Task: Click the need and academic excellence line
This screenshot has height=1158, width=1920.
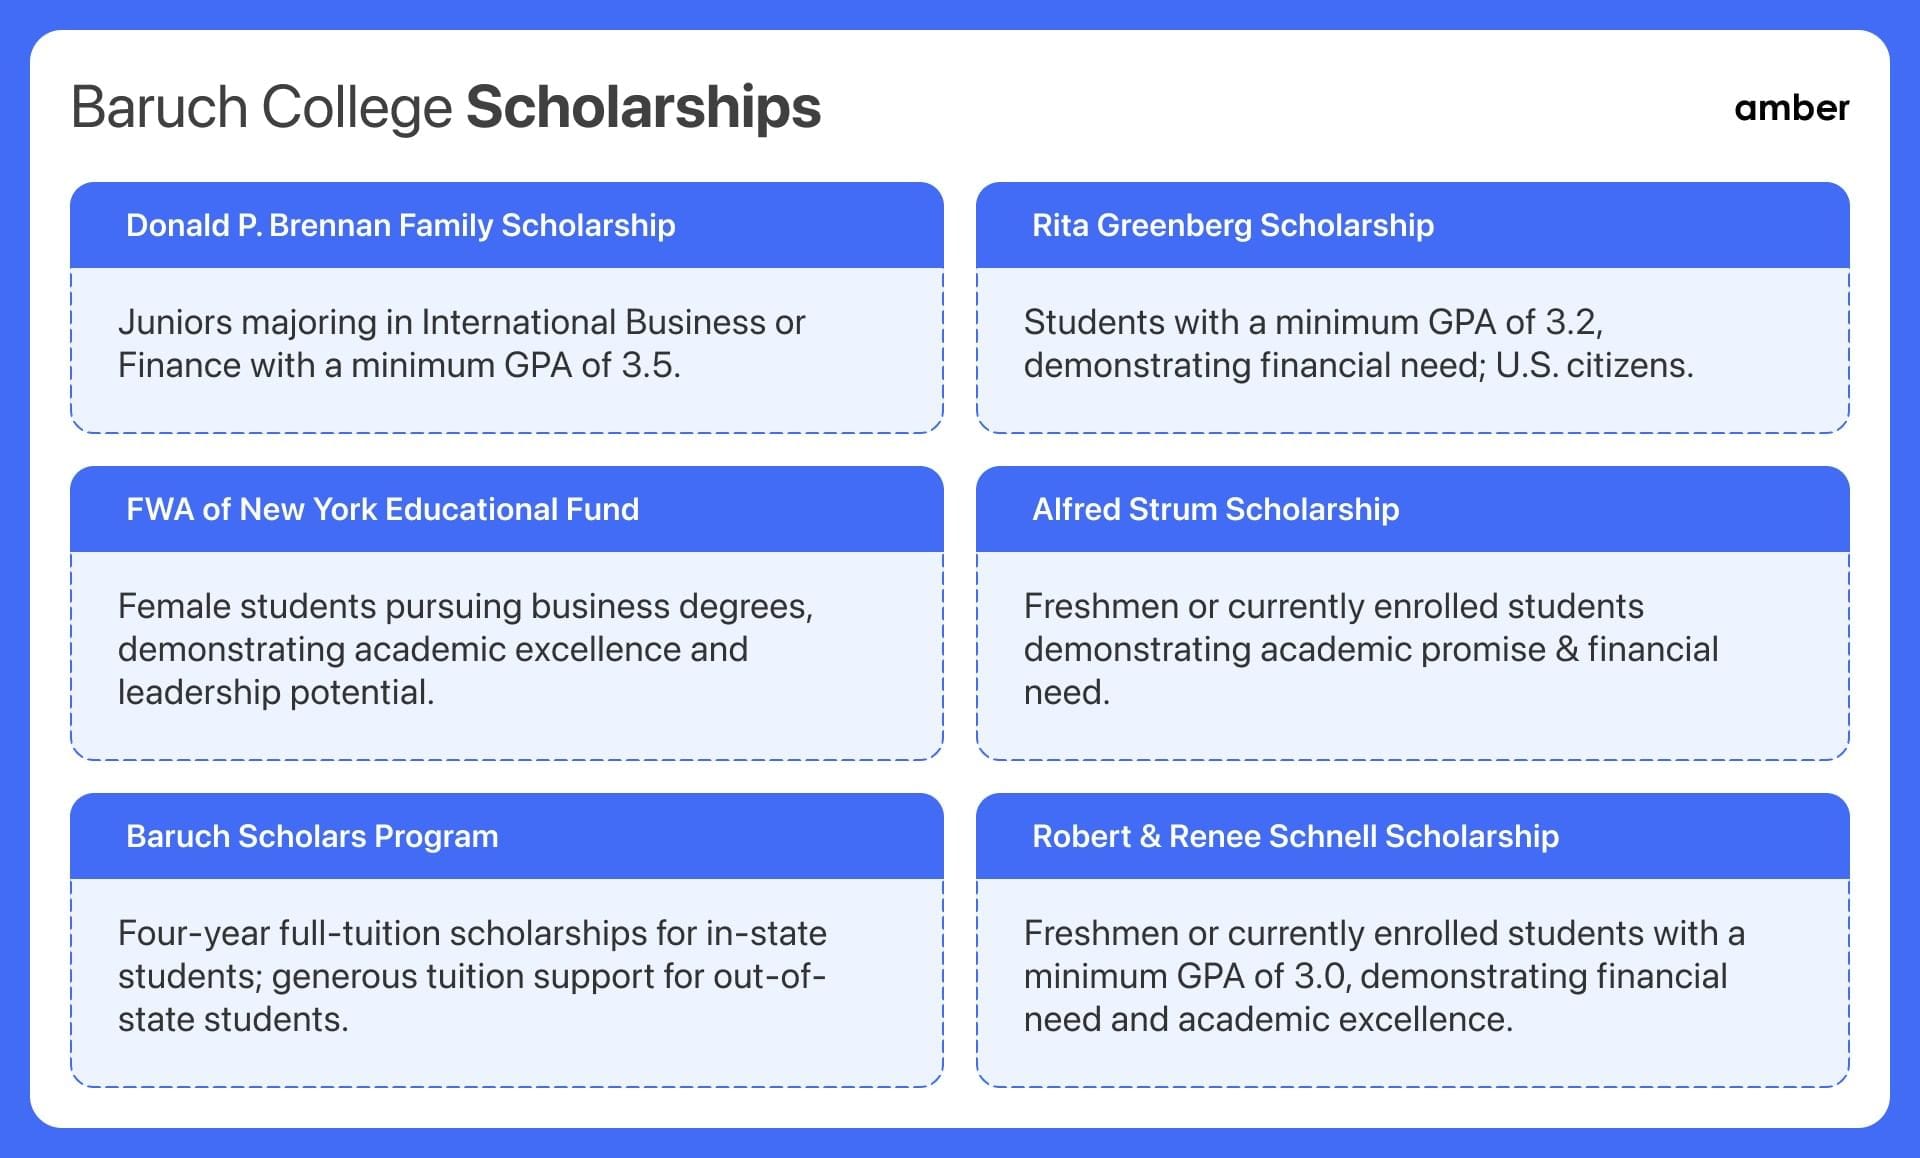Action: click(1268, 1019)
